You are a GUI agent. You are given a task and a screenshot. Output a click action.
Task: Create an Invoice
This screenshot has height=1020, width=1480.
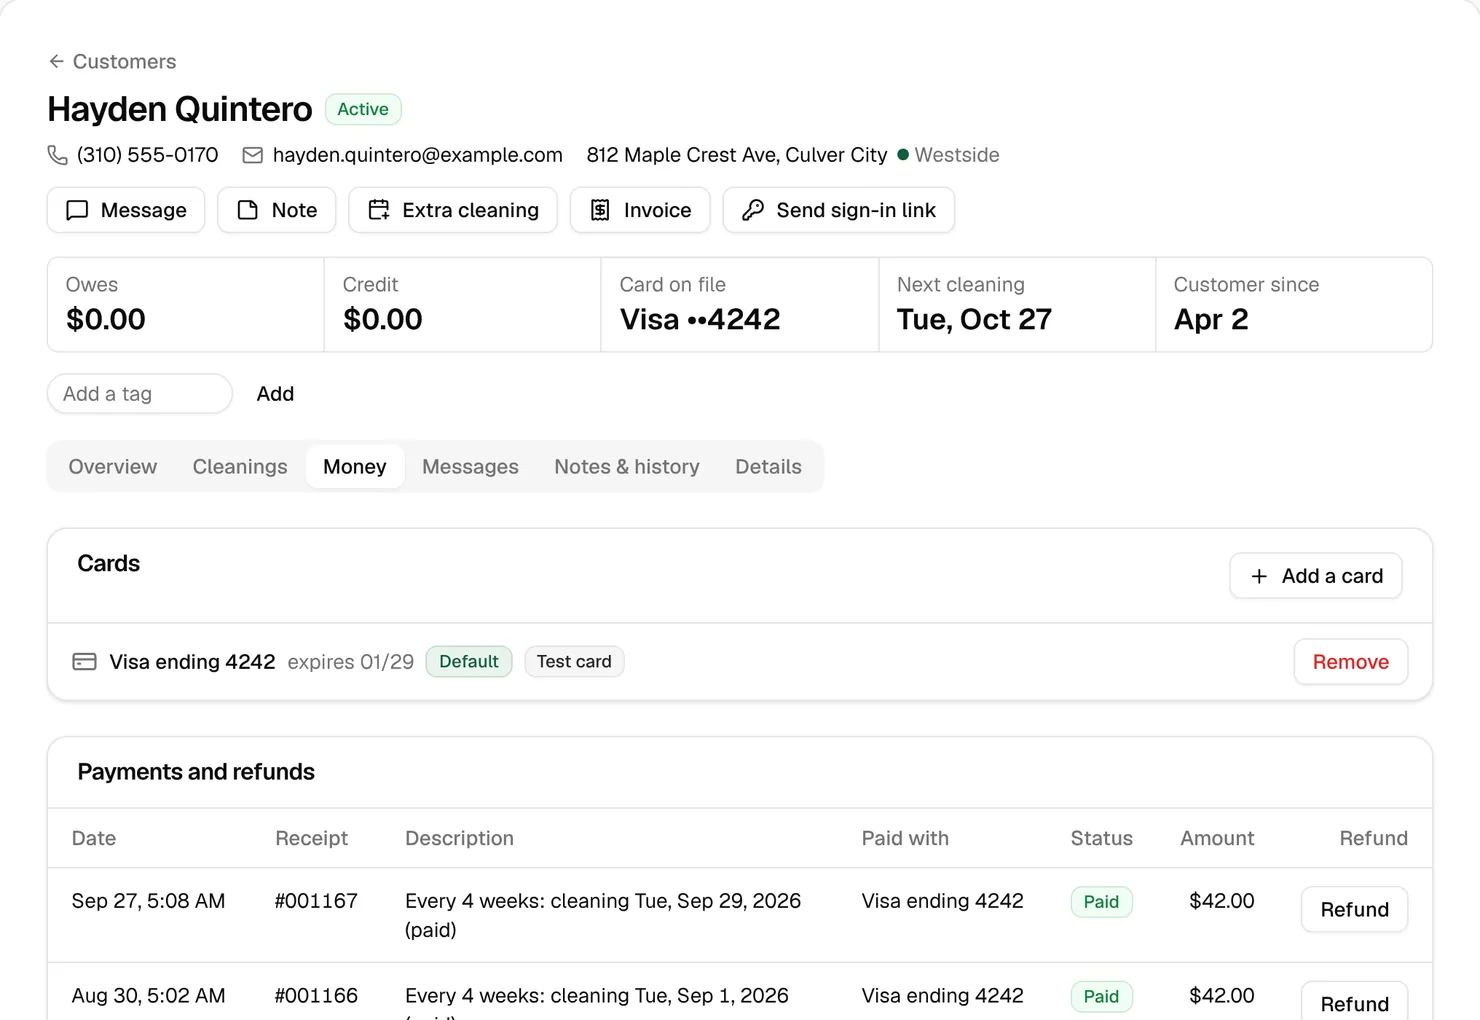pos(640,210)
